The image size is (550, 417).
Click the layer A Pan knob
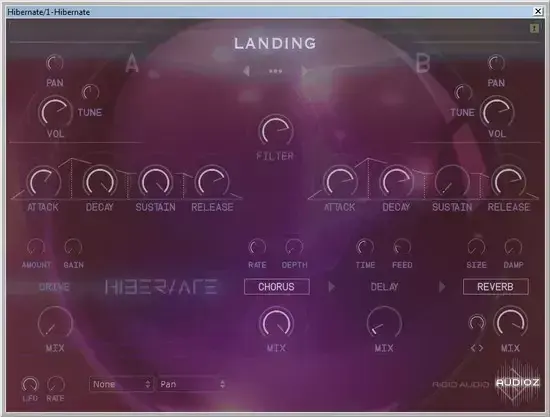click(x=55, y=63)
